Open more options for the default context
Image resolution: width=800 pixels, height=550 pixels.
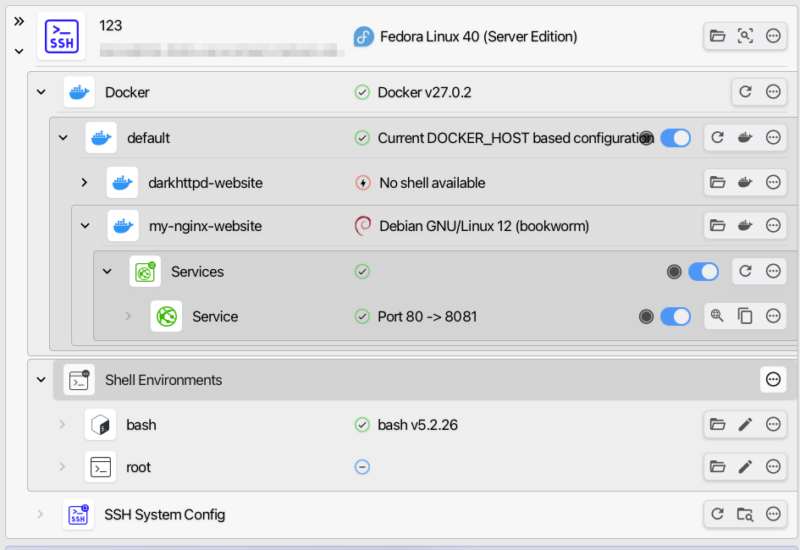pos(773,137)
